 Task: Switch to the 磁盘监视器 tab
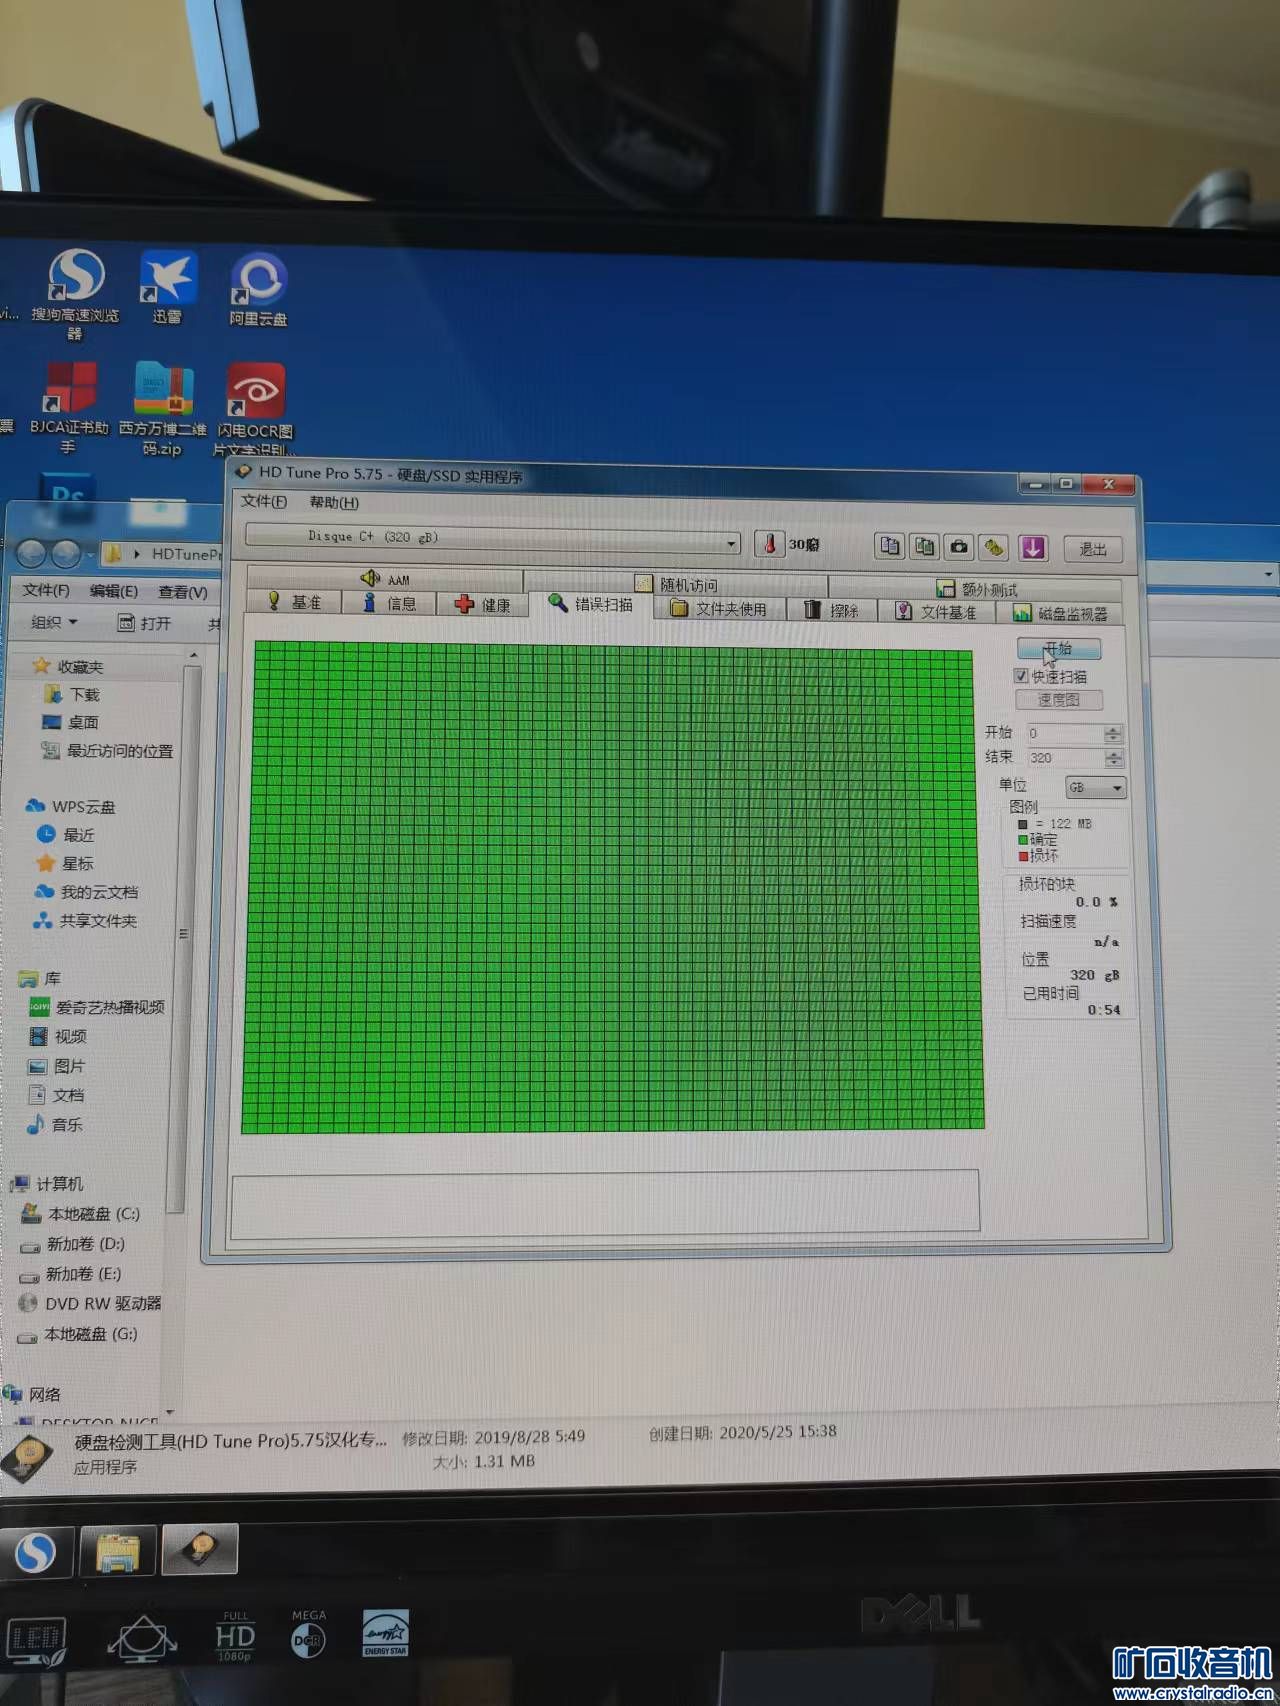click(x=1060, y=613)
